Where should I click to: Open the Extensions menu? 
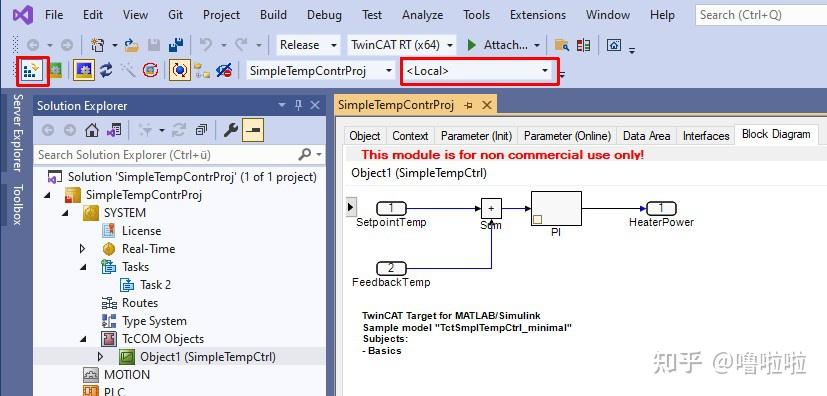point(537,15)
